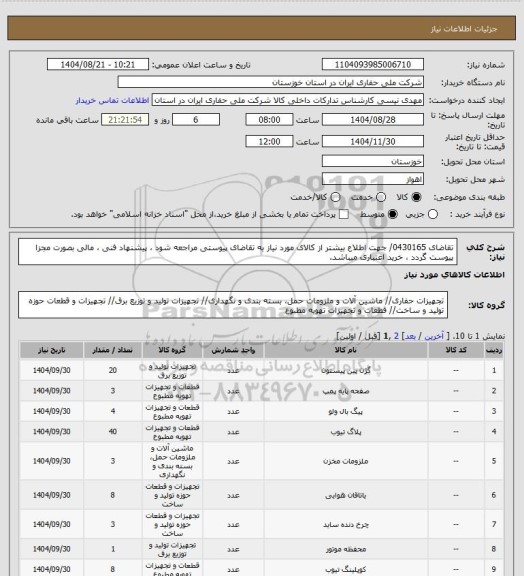
Task: Click the کد کالا column header
Action: click(x=456, y=350)
